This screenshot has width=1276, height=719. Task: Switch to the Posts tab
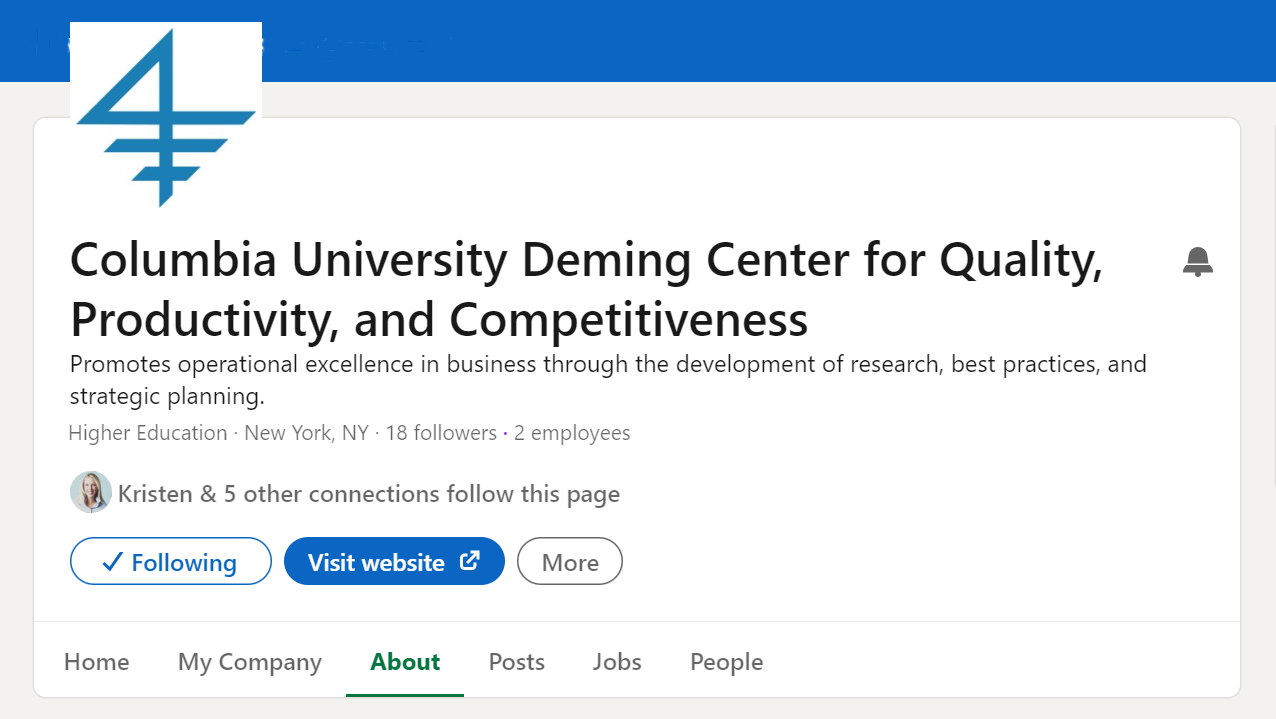pos(516,662)
